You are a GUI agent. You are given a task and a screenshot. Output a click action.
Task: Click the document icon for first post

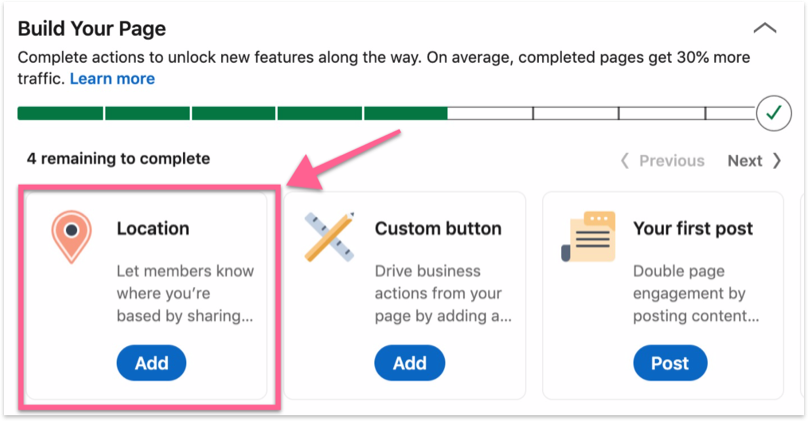point(588,238)
